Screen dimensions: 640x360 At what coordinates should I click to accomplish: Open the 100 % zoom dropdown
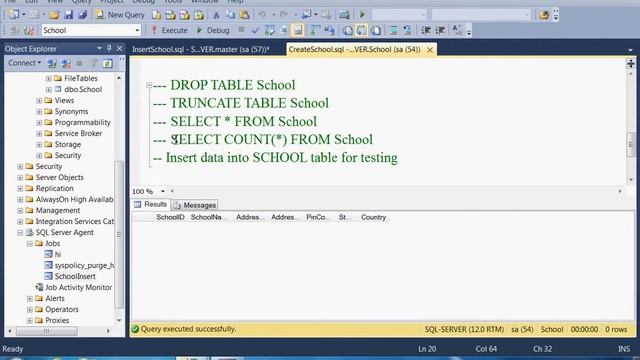tap(162, 191)
